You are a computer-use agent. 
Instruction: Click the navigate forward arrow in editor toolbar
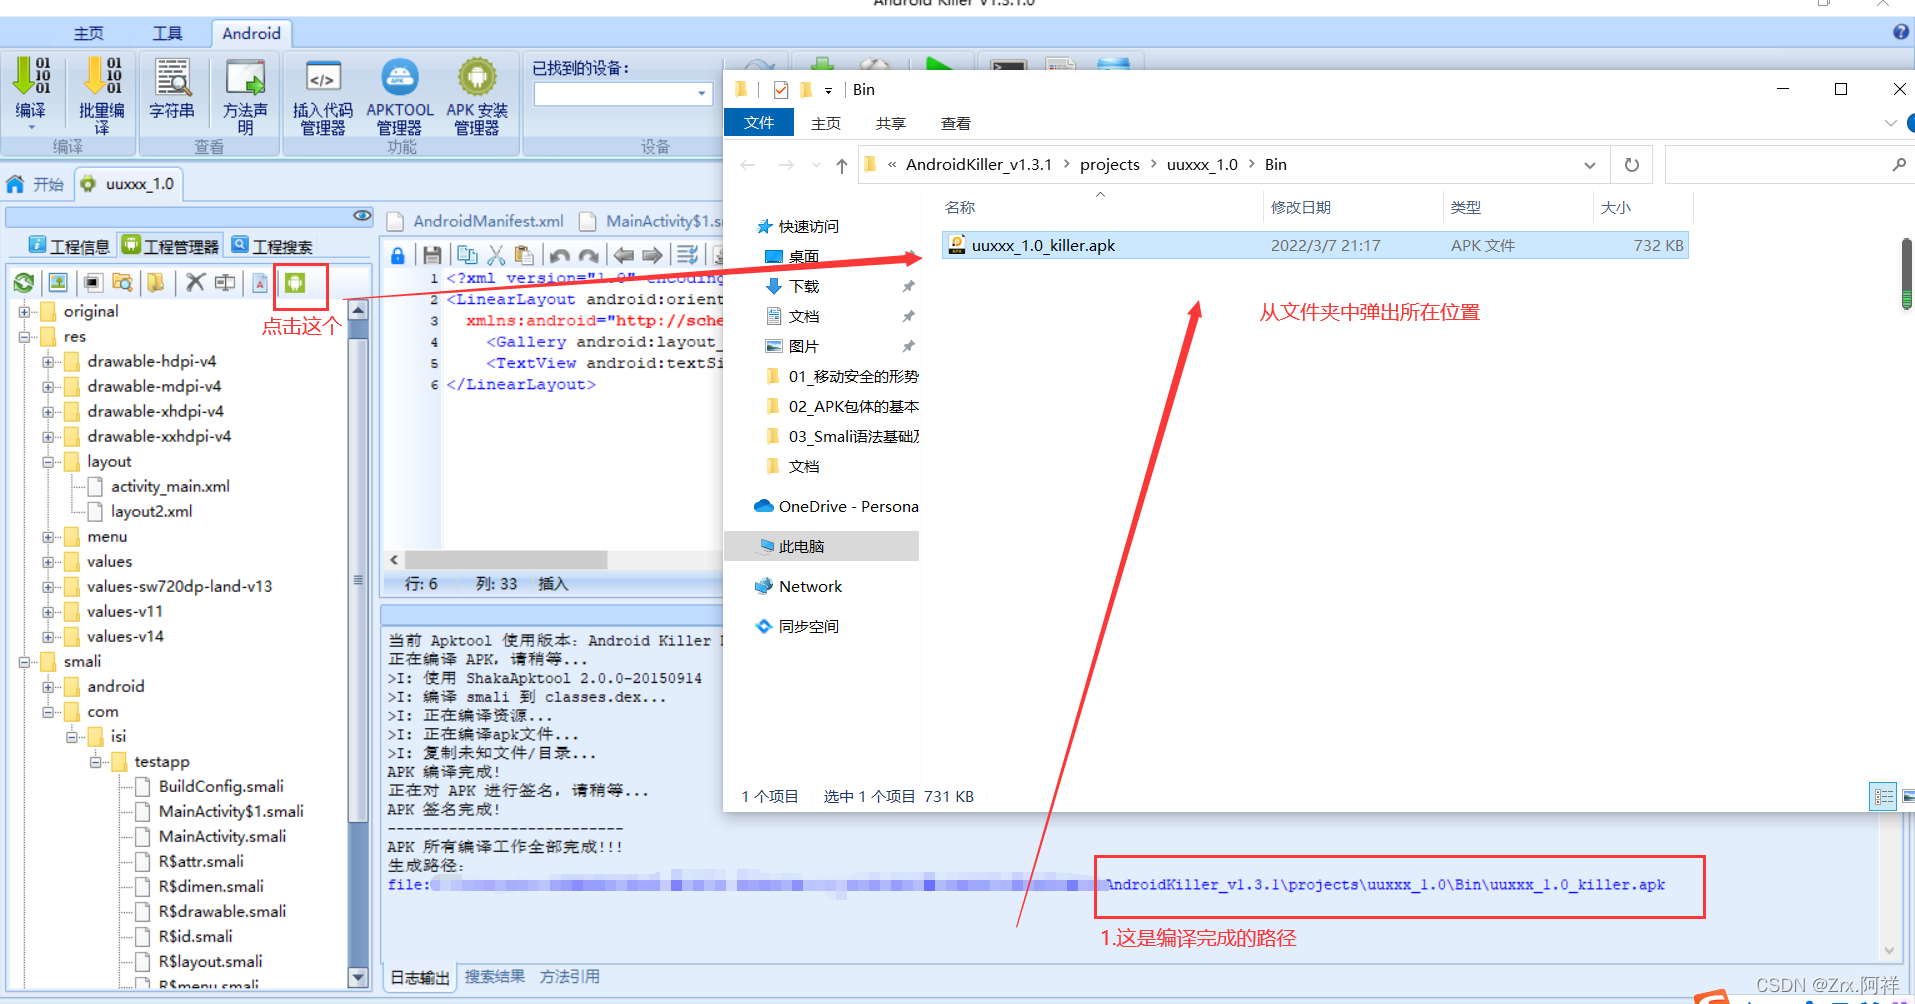[x=652, y=255]
